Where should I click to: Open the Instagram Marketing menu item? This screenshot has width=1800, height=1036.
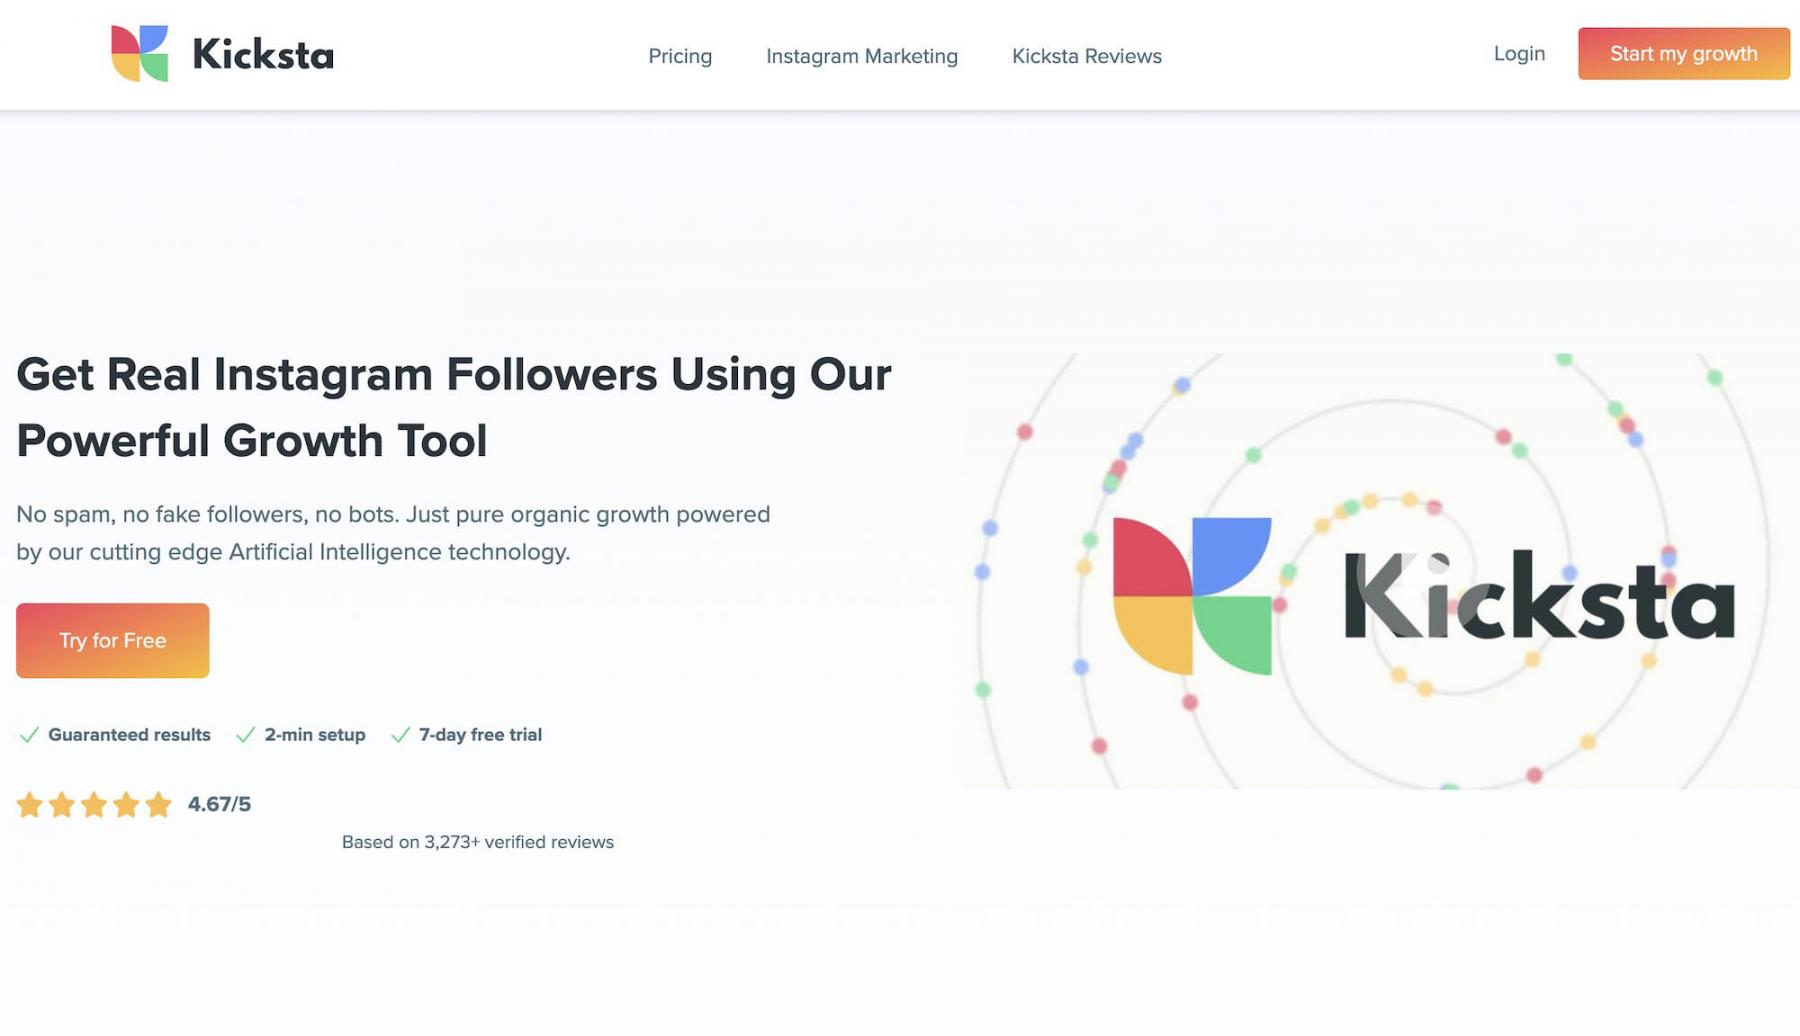coord(861,56)
